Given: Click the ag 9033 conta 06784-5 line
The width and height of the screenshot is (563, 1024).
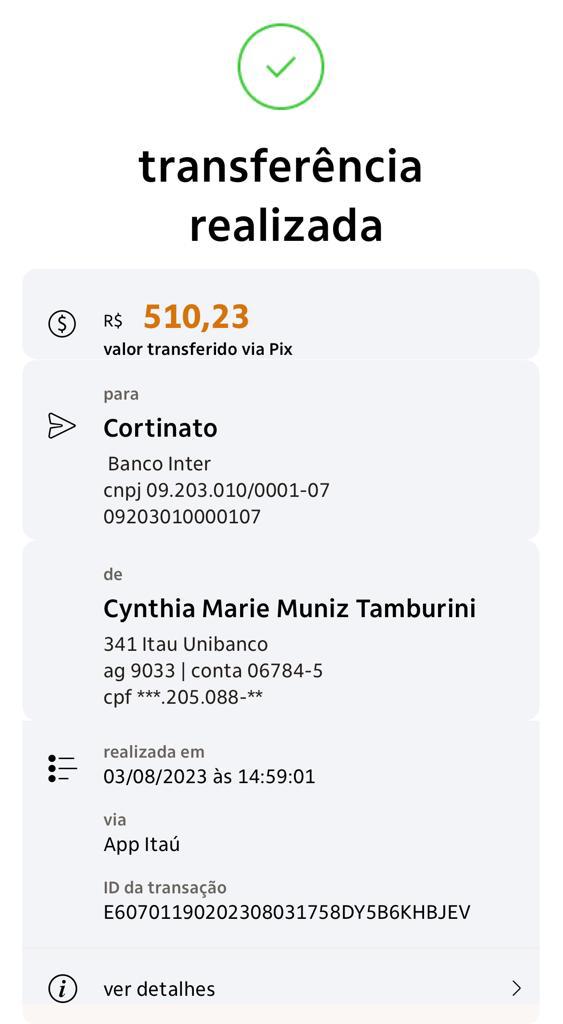Looking at the screenshot, I should (x=213, y=671).
